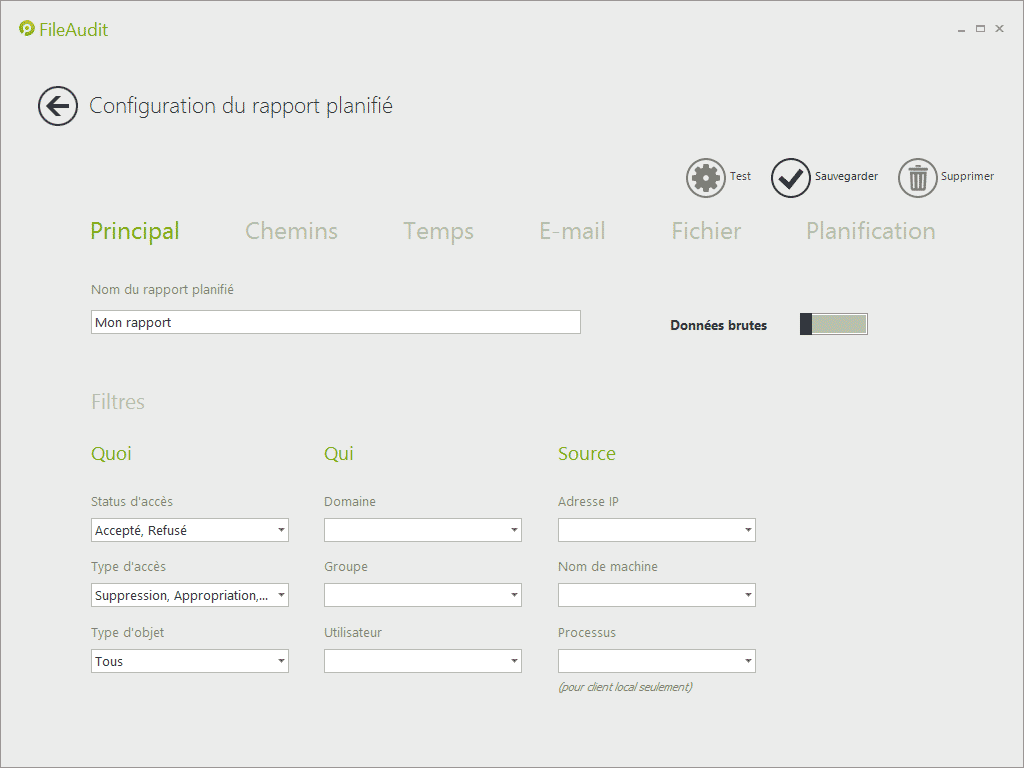Click the back arrow icon
Image resolution: width=1024 pixels, height=768 pixels.
click(58, 106)
